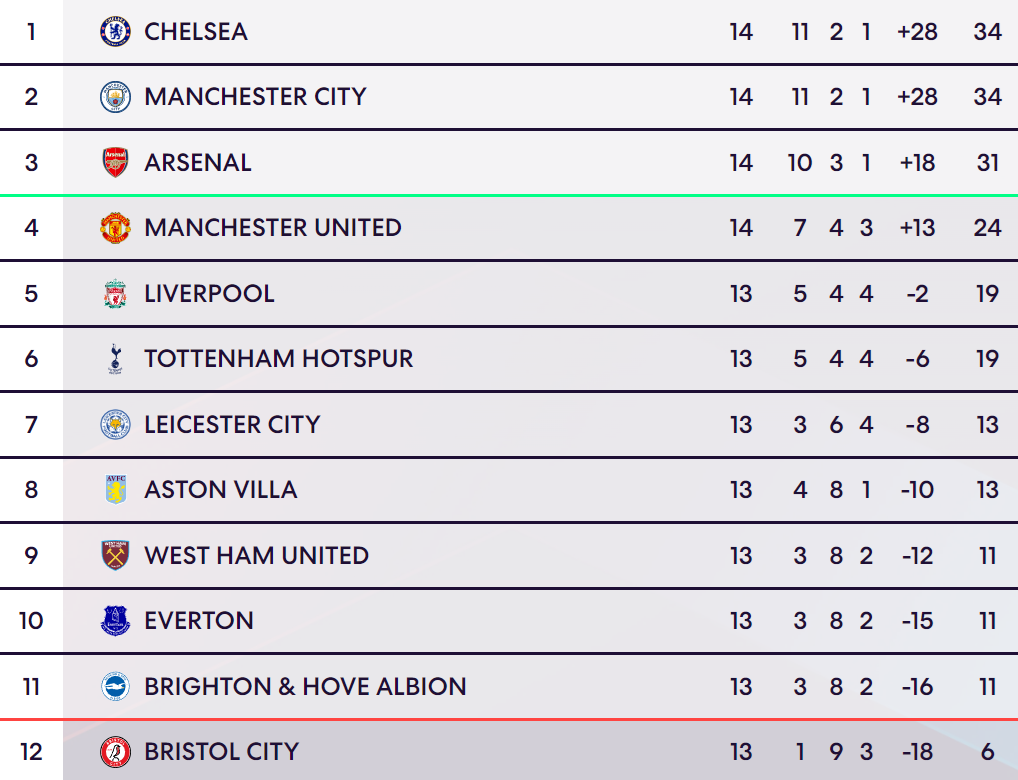
Task: Click the Leicester City club crest
Action: (x=115, y=425)
